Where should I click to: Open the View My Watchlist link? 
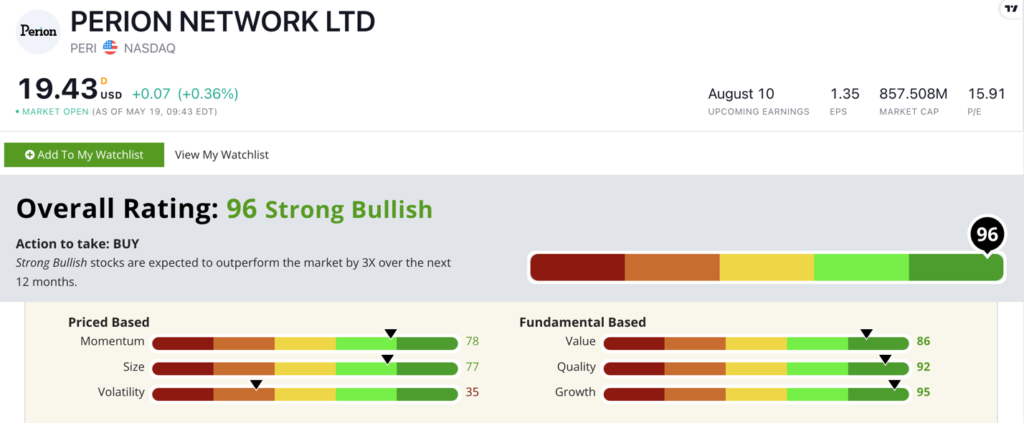(x=221, y=155)
